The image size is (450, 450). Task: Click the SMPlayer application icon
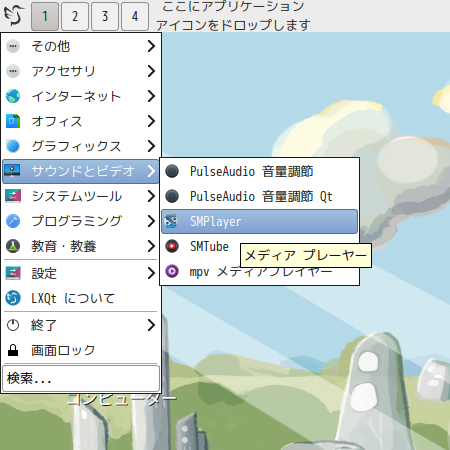tap(172, 221)
